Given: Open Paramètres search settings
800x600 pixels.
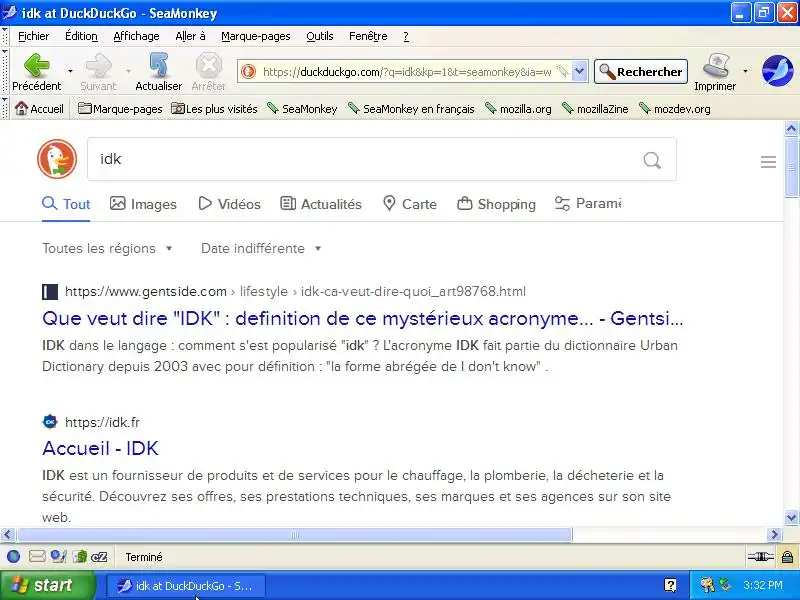Looking at the screenshot, I should pos(588,204).
